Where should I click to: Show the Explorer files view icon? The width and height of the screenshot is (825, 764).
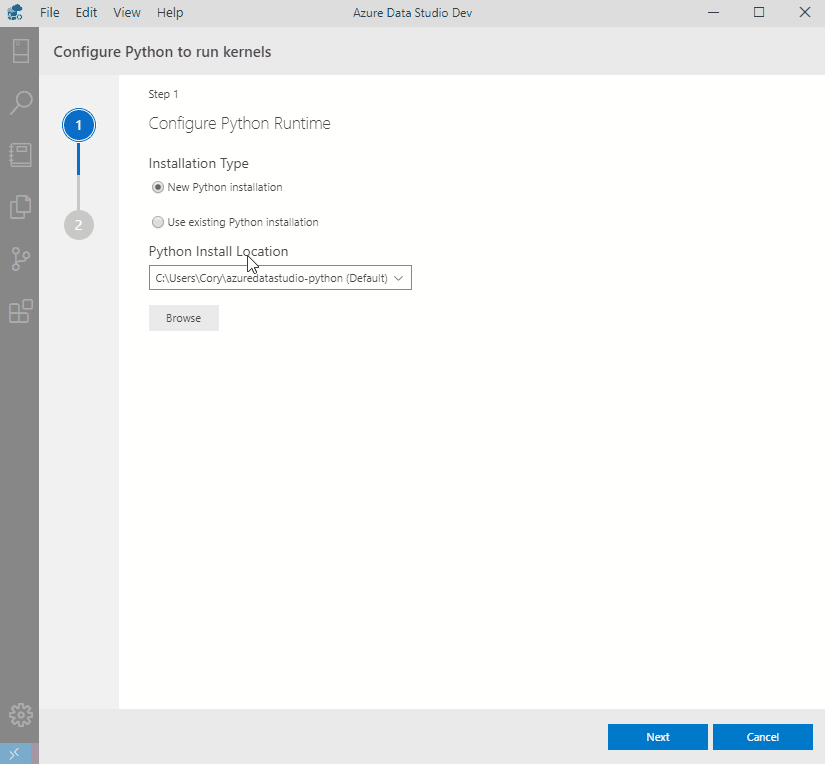(20, 207)
